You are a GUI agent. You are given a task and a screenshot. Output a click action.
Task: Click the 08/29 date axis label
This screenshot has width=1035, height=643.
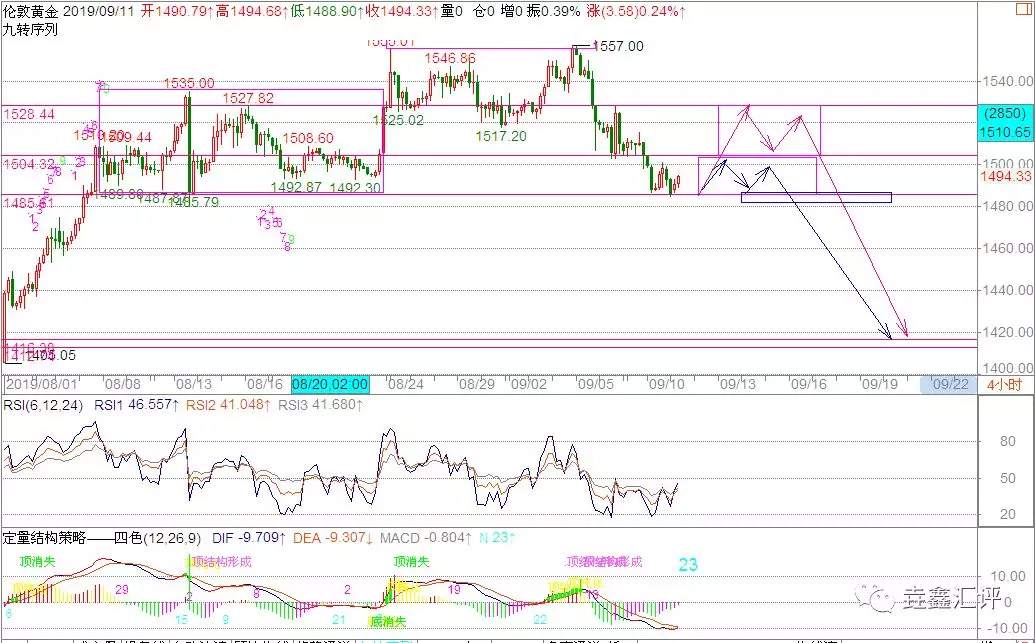[476, 384]
